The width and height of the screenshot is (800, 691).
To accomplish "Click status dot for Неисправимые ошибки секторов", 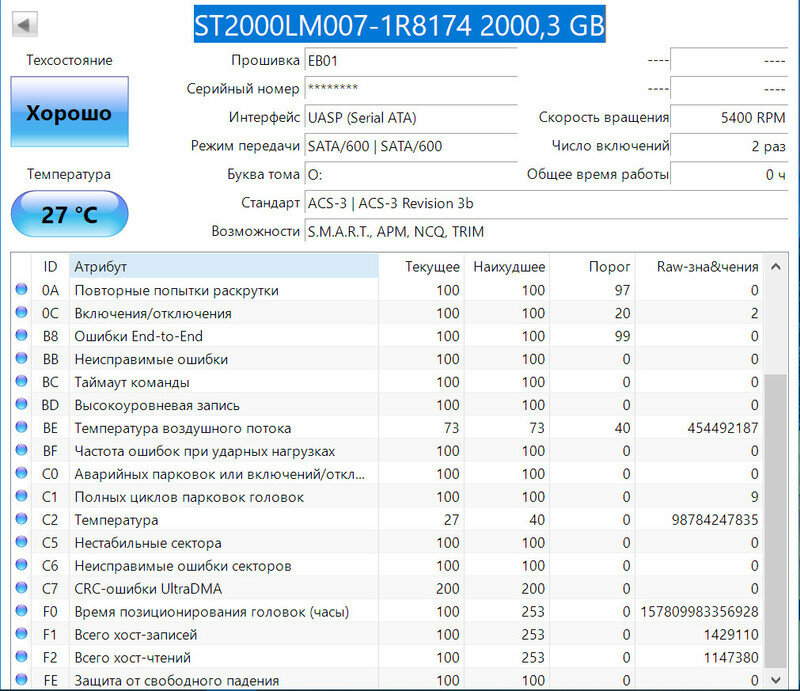I will point(21,565).
